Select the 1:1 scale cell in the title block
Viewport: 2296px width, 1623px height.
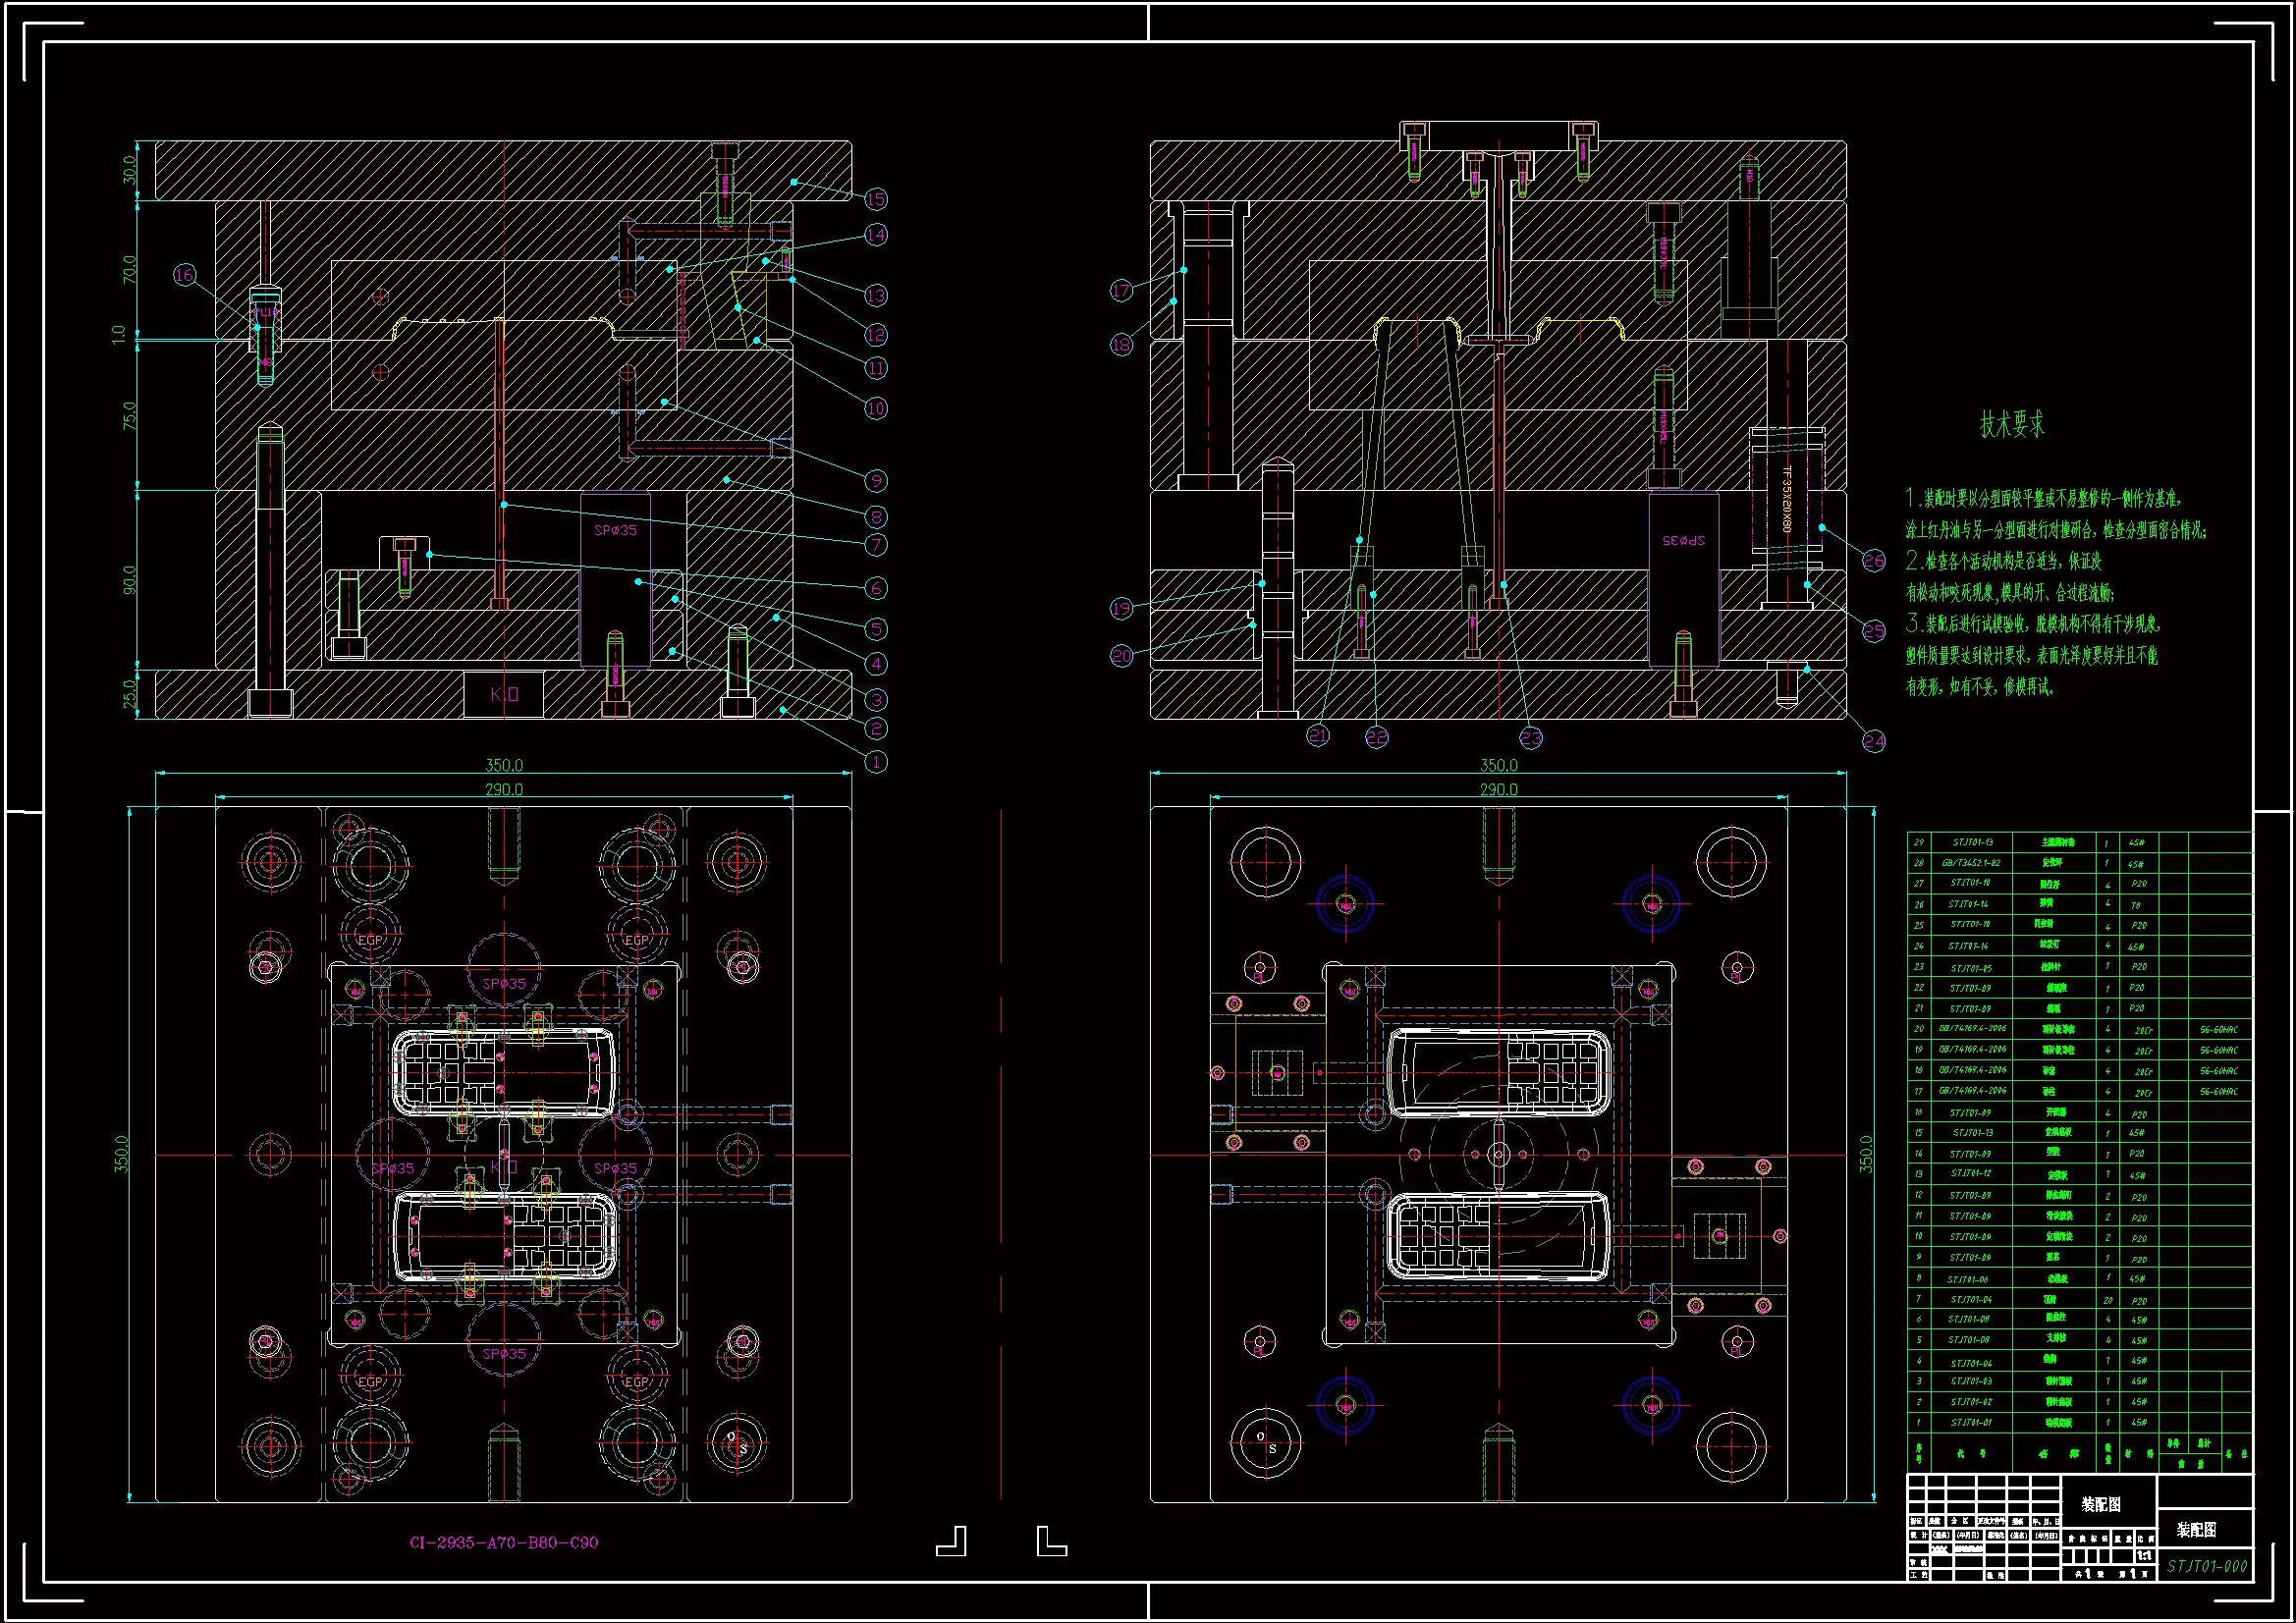coord(2144,1556)
